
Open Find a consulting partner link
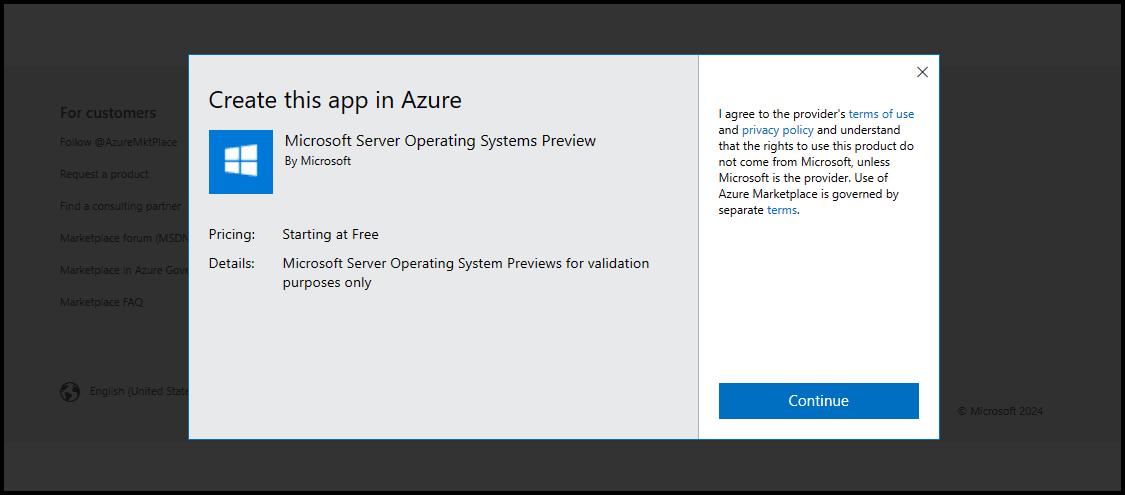point(120,206)
